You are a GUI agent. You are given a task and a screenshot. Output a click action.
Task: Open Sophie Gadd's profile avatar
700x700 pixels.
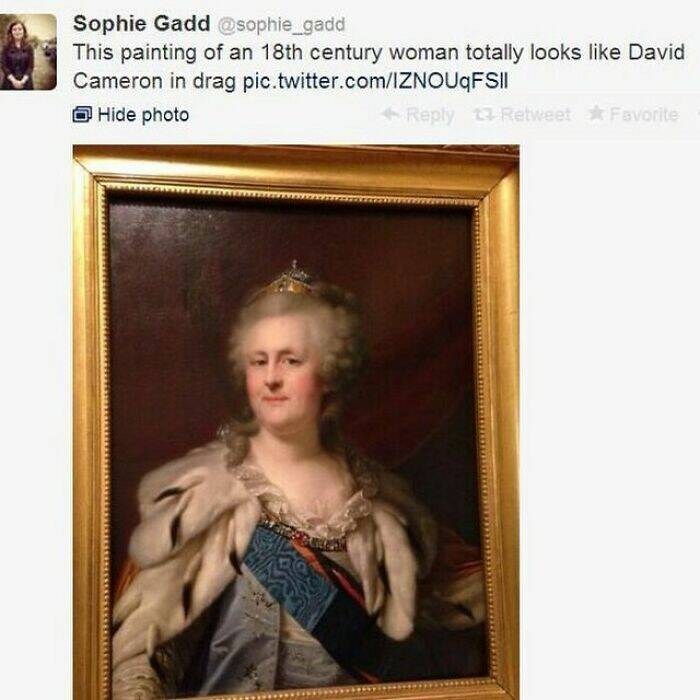point(28,52)
